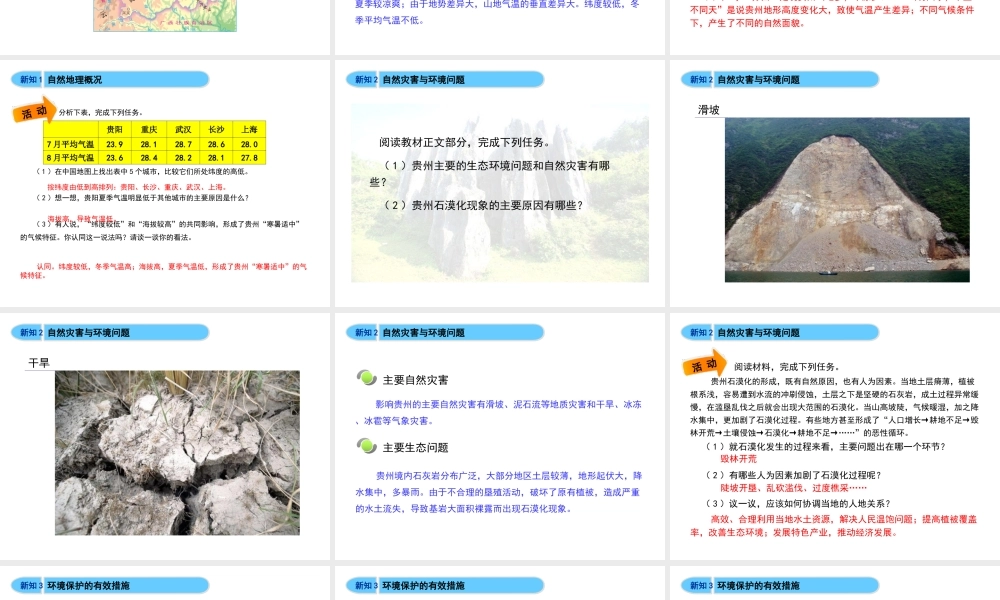The image size is (1000, 600).
Task: Click the cracked dry soil photograph
Action: click(177, 453)
